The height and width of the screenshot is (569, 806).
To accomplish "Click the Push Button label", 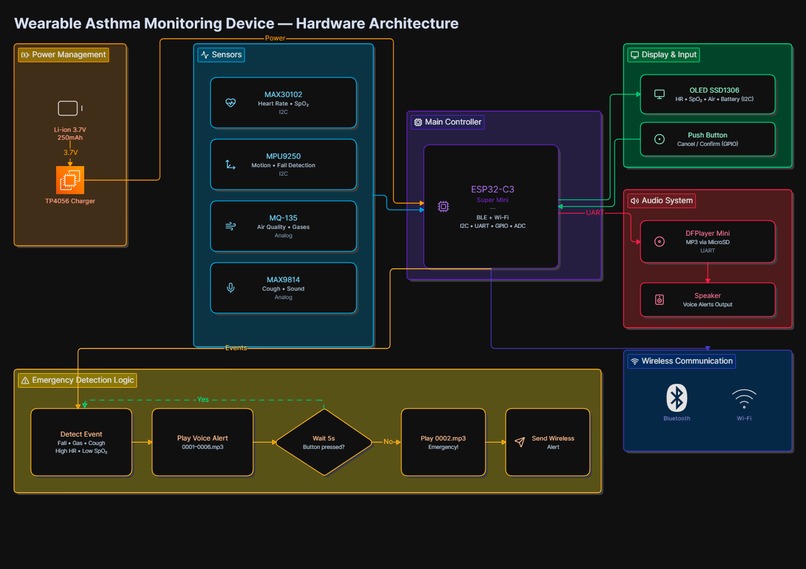I will click(707, 135).
